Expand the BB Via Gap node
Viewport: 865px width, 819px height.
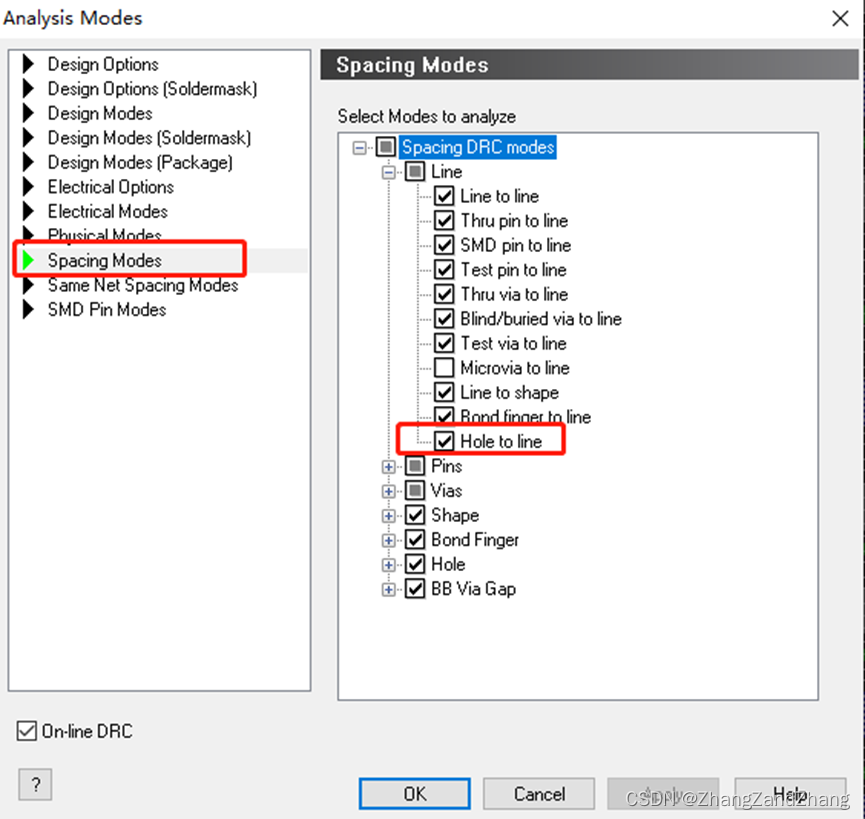(389, 589)
